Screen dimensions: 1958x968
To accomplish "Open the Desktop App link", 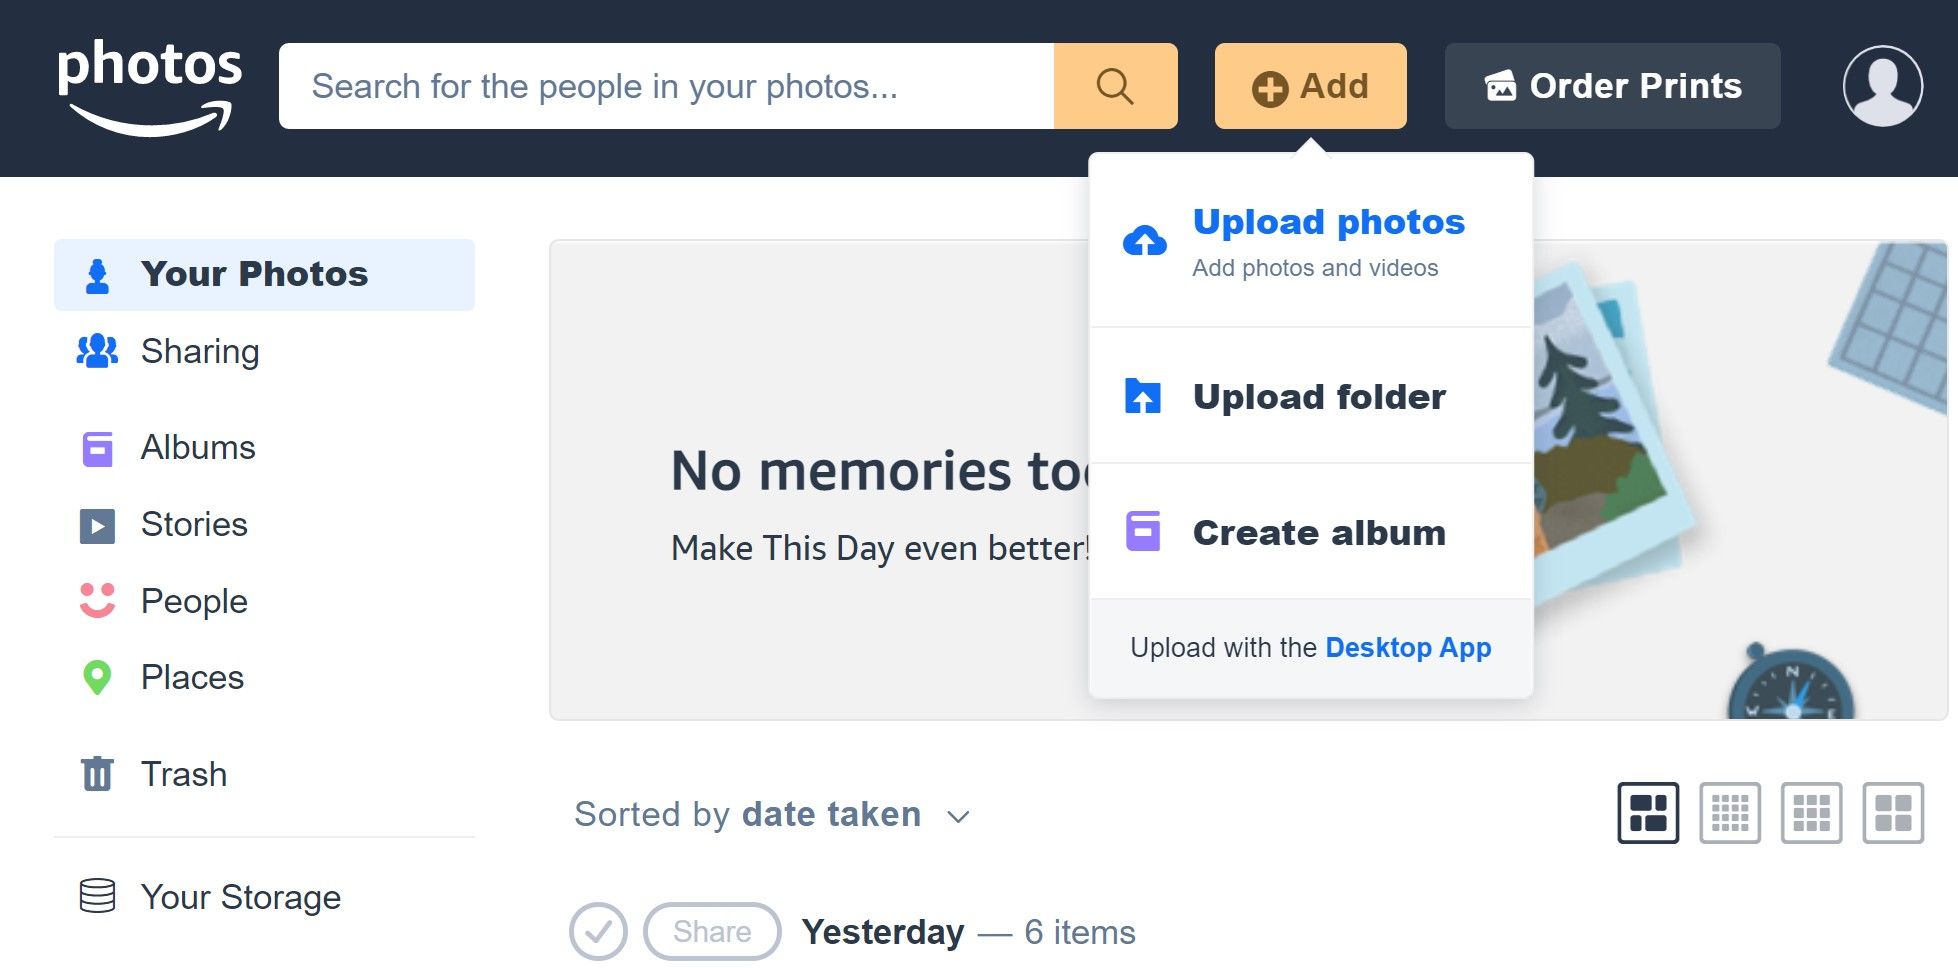I will 1408,647.
